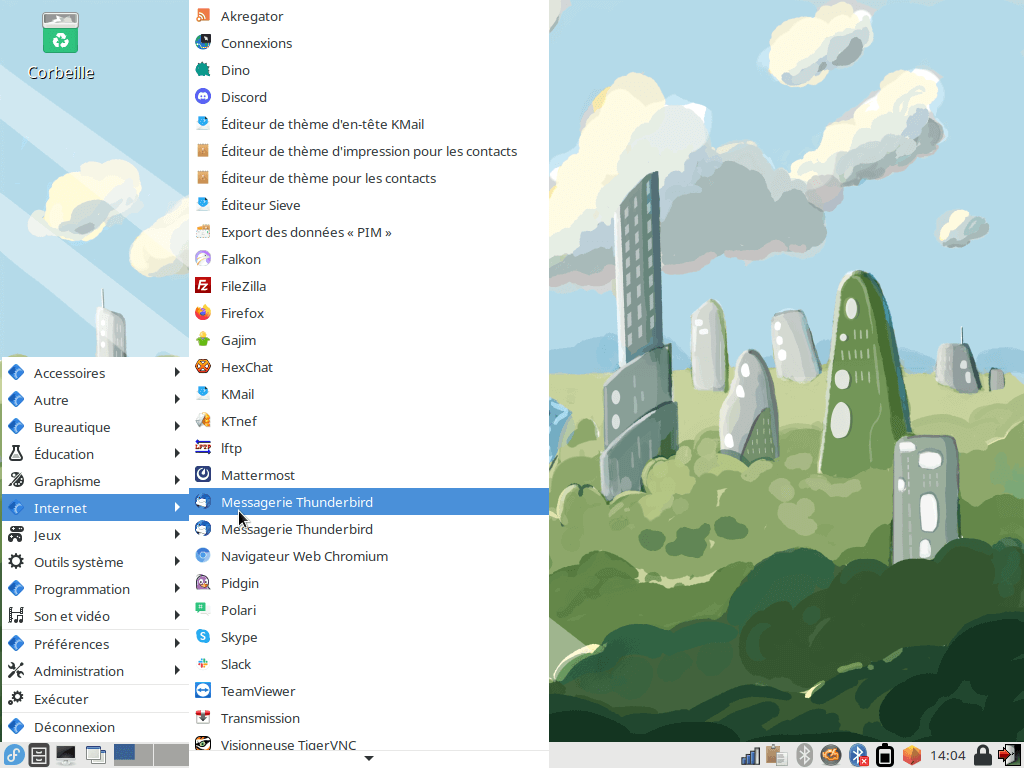
Task: Launch TeamViewer
Action: [369, 691]
